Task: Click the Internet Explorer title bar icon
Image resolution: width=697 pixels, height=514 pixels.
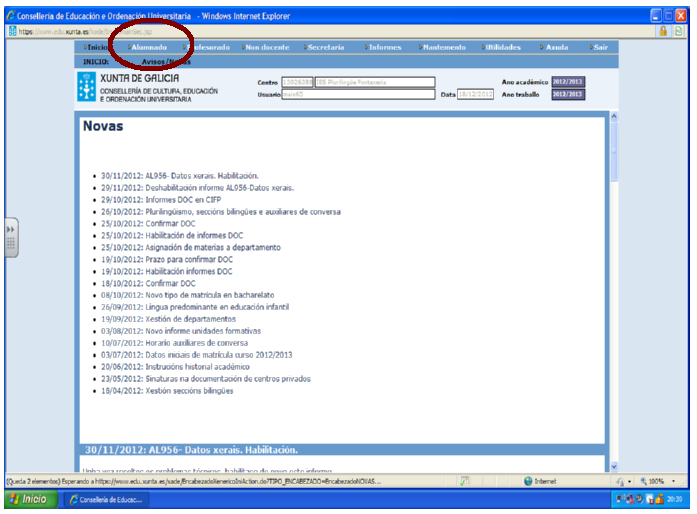Action: [x=10, y=16]
